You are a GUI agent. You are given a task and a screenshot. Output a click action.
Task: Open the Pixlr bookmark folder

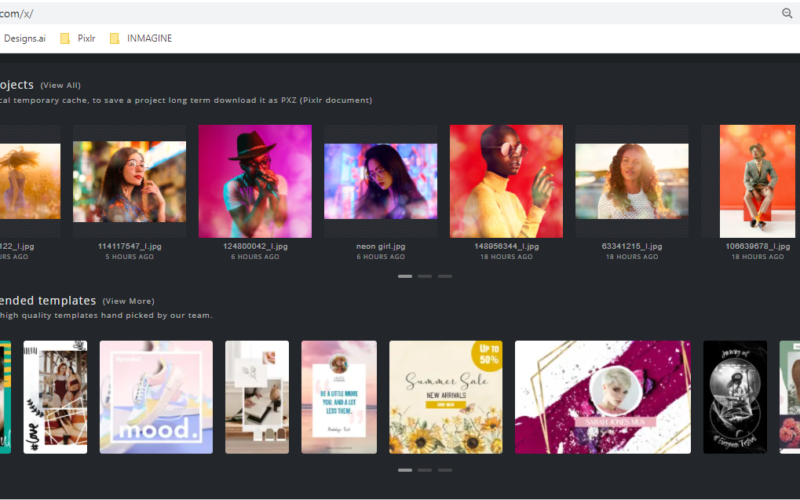tap(78, 38)
